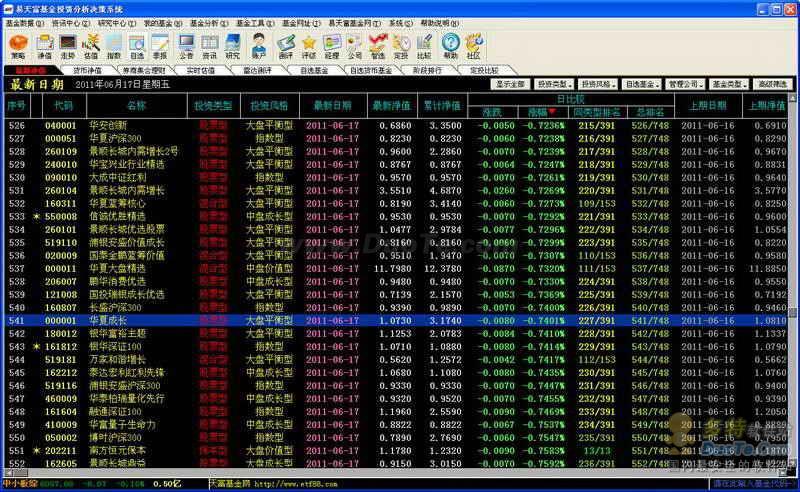Open the 研究 research toolbar icon

pyautogui.click(x=233, y=46)
